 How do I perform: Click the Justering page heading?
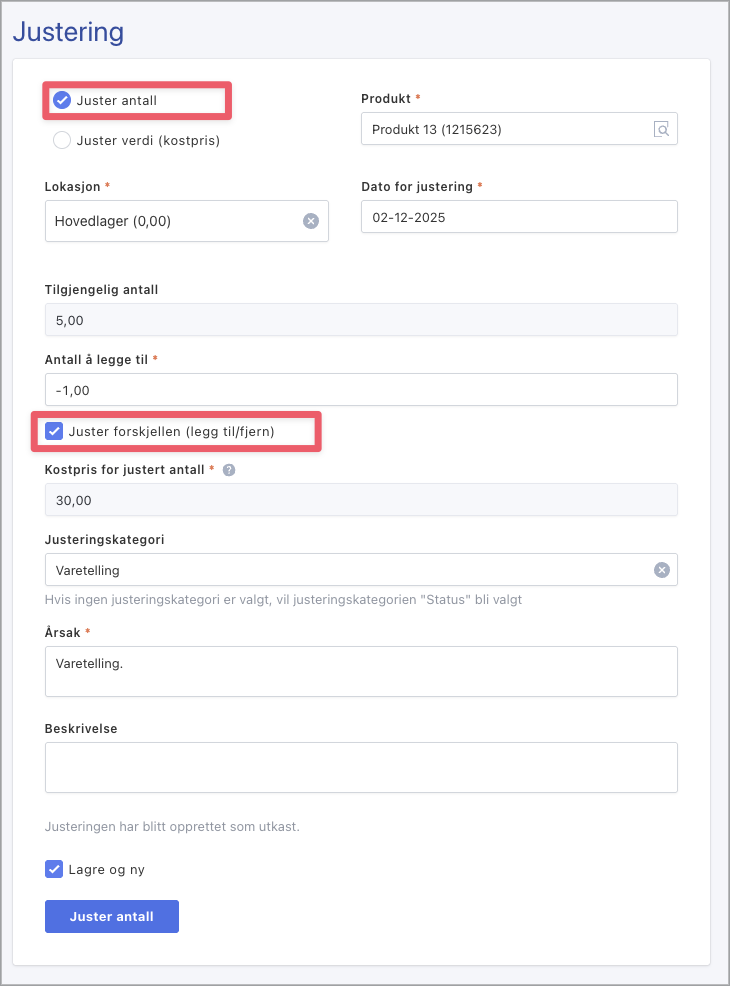pyautogui.click(x=68, y=31)
